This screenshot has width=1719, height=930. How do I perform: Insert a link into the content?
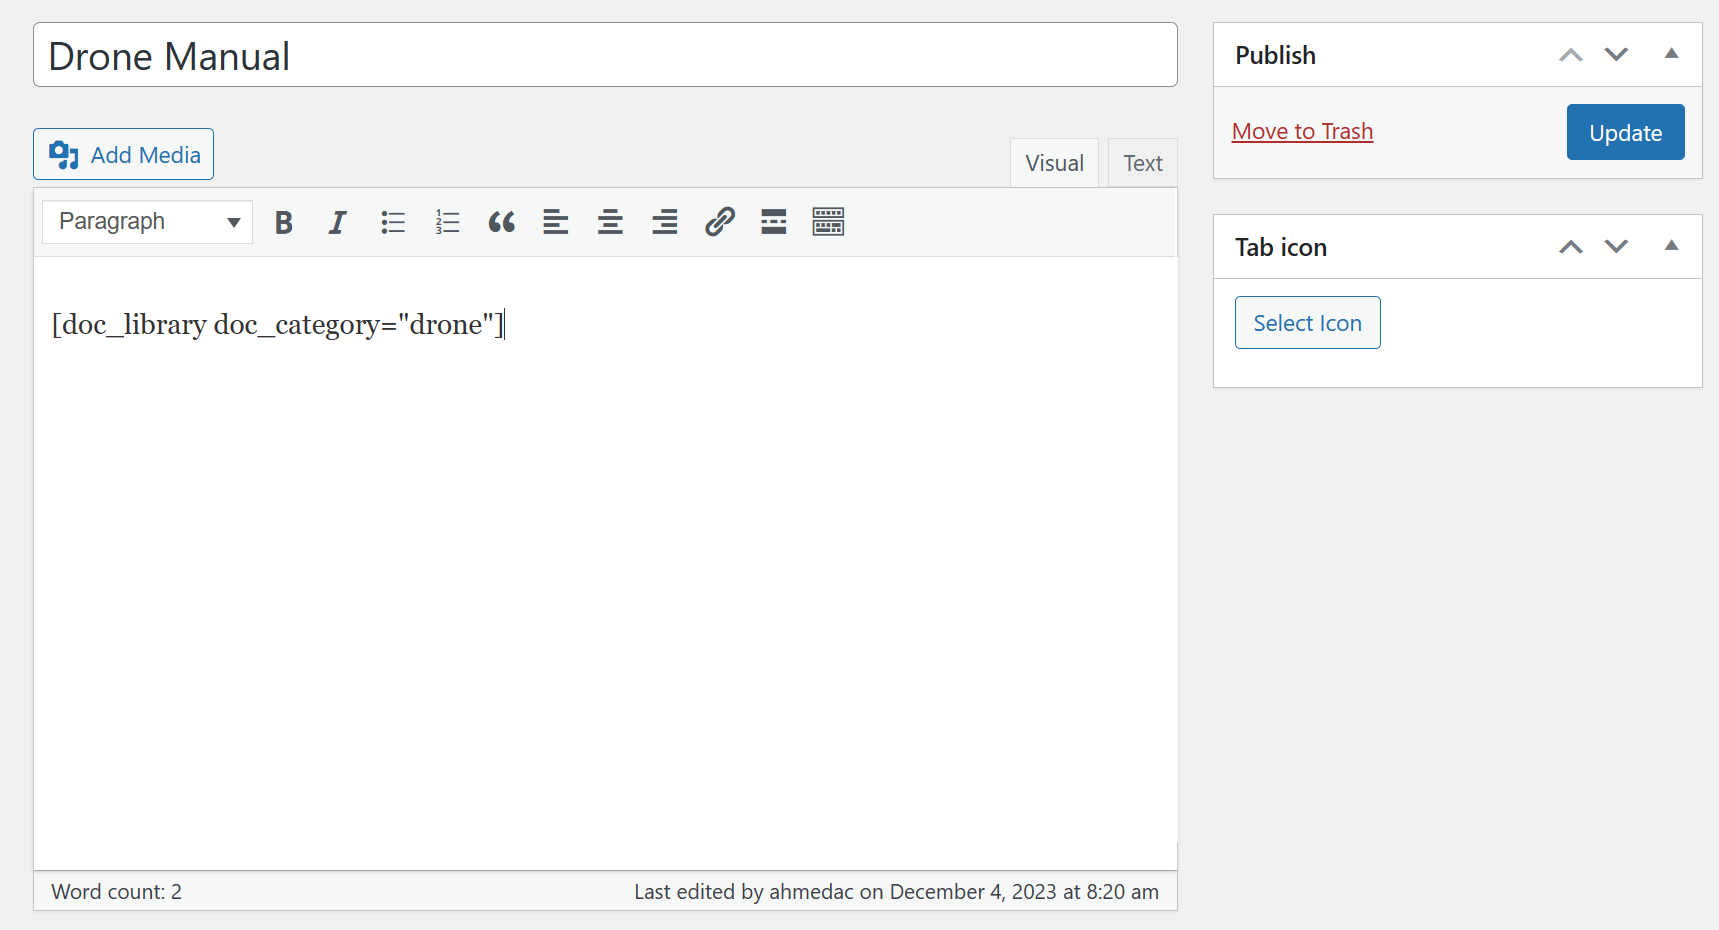(719, 222)
